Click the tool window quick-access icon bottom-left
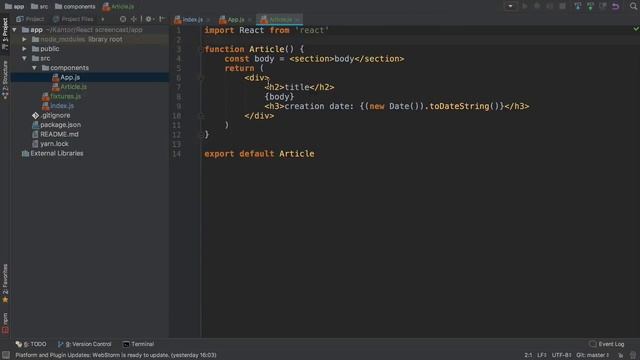Viewport: 640px width, 360px height. coord(6,355)
